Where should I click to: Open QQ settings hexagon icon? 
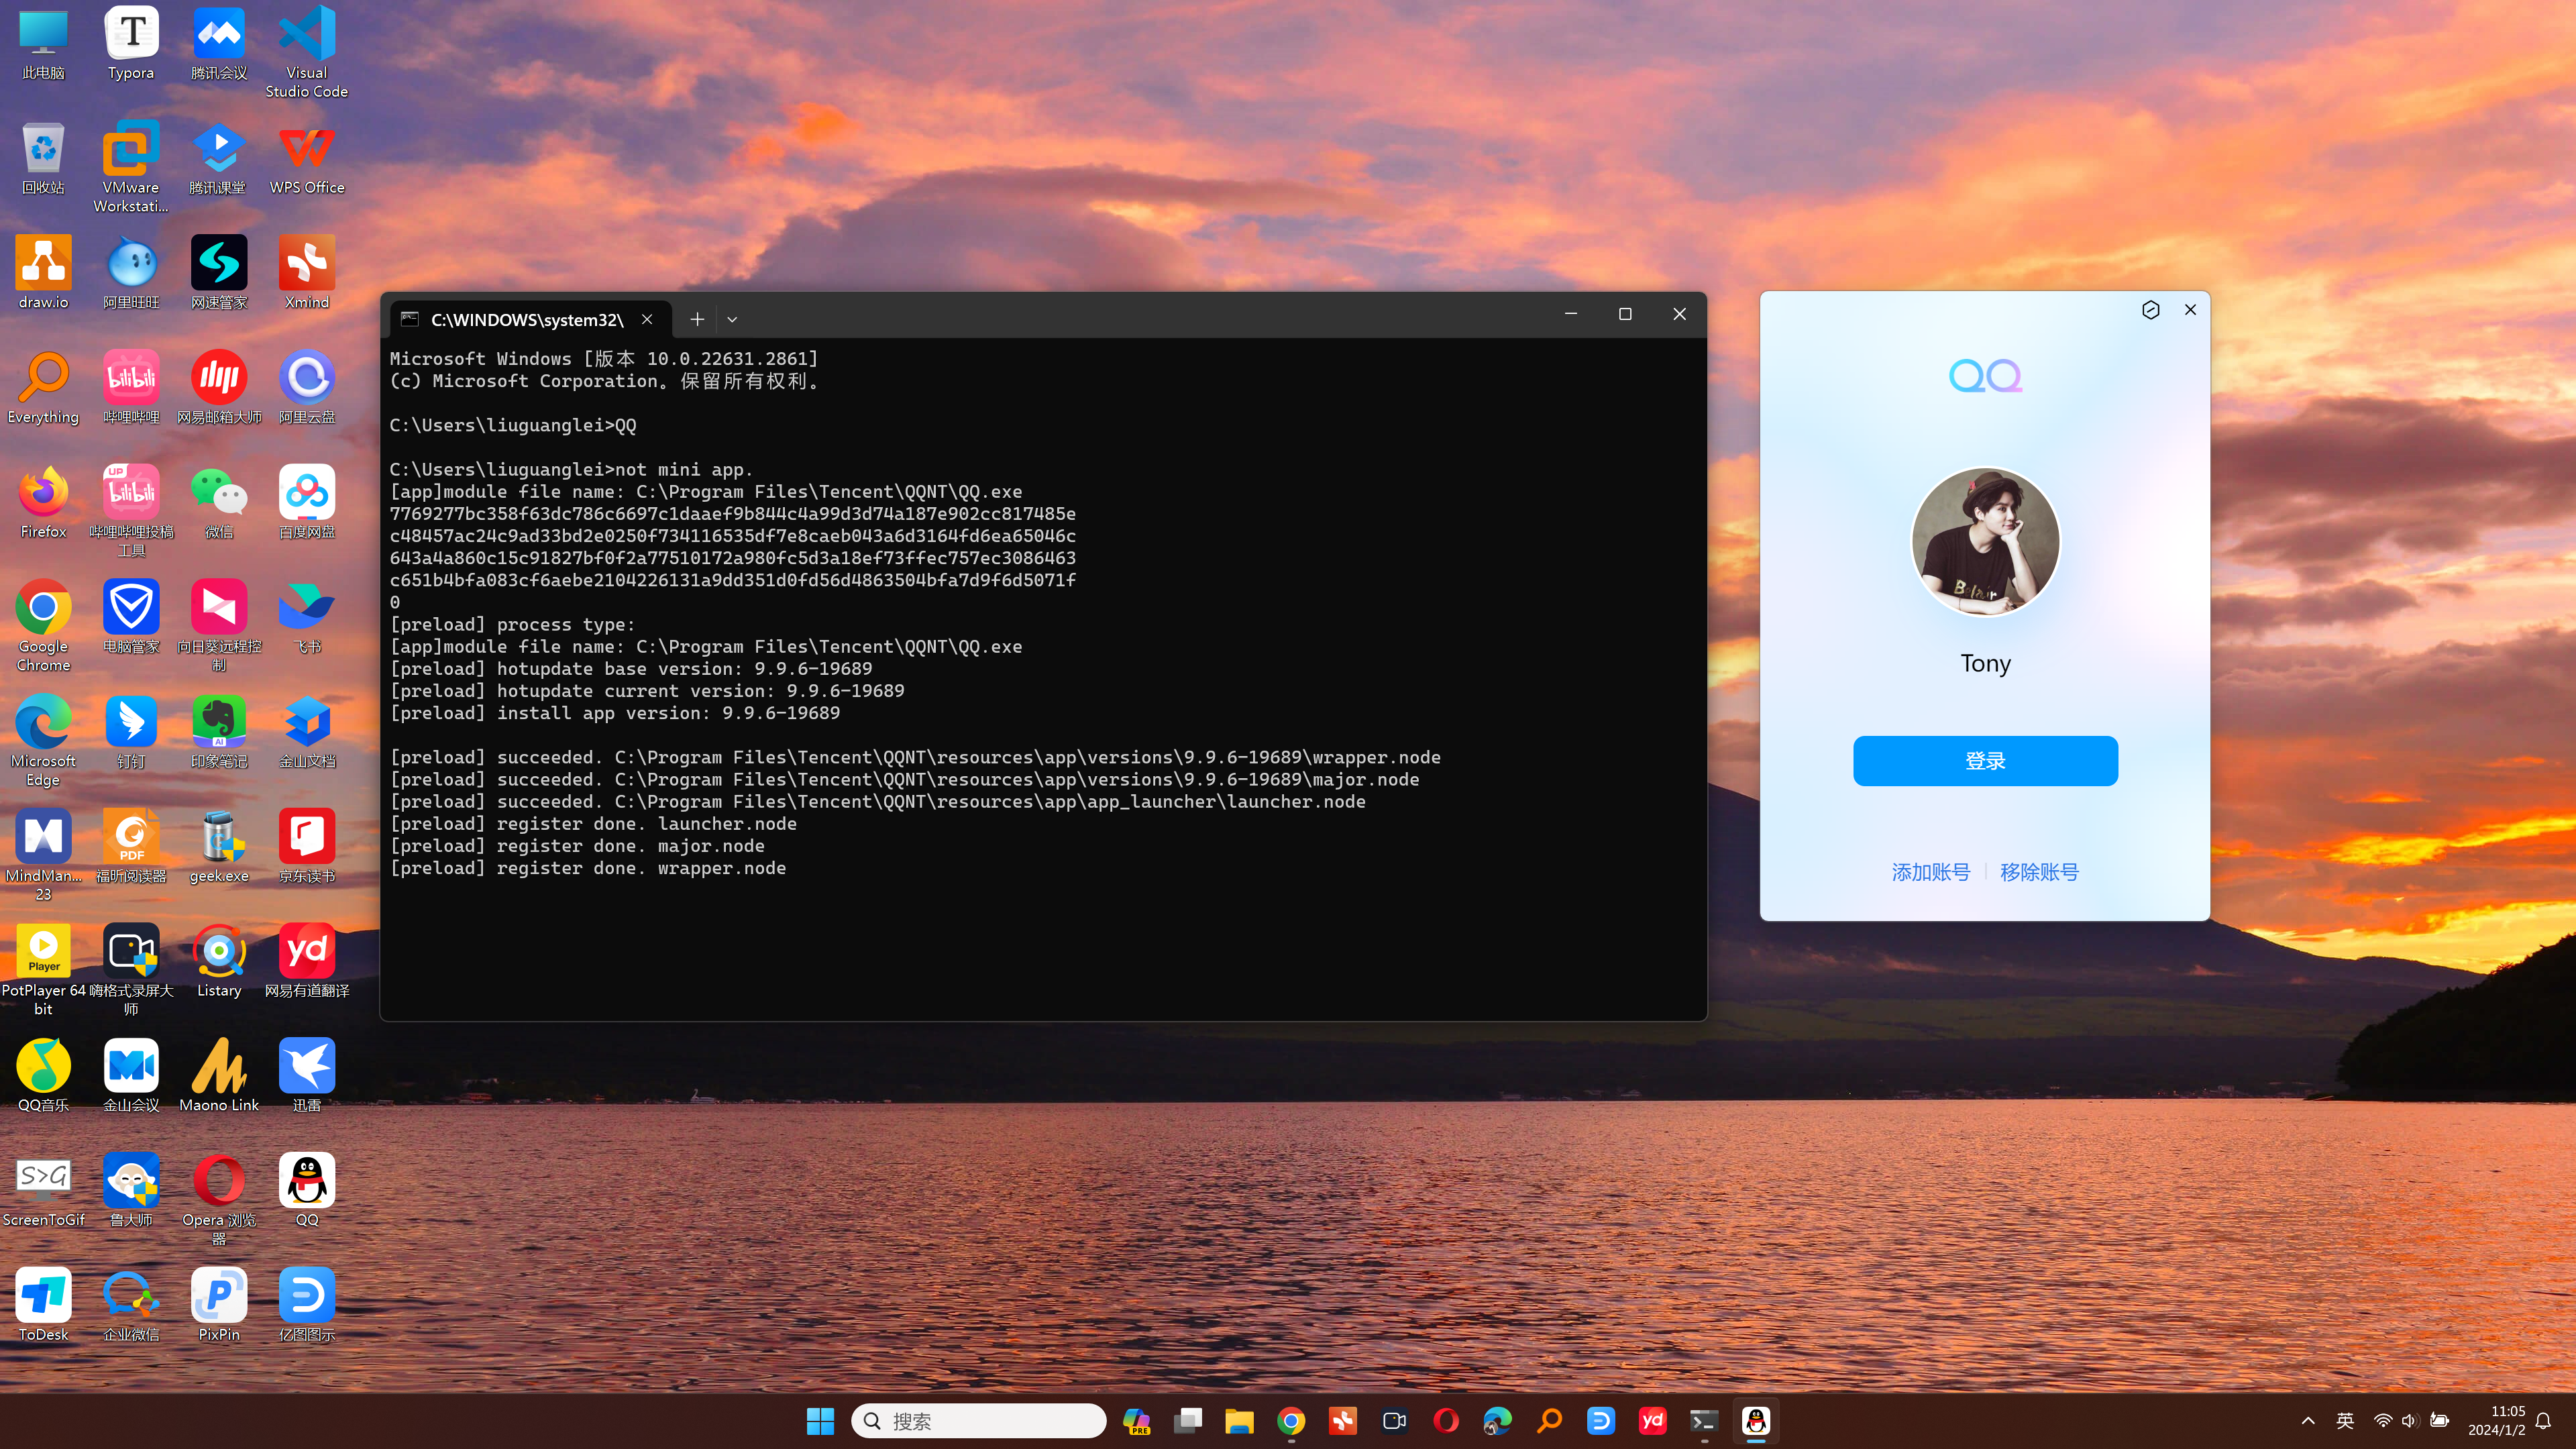[x=2151, y=310]
